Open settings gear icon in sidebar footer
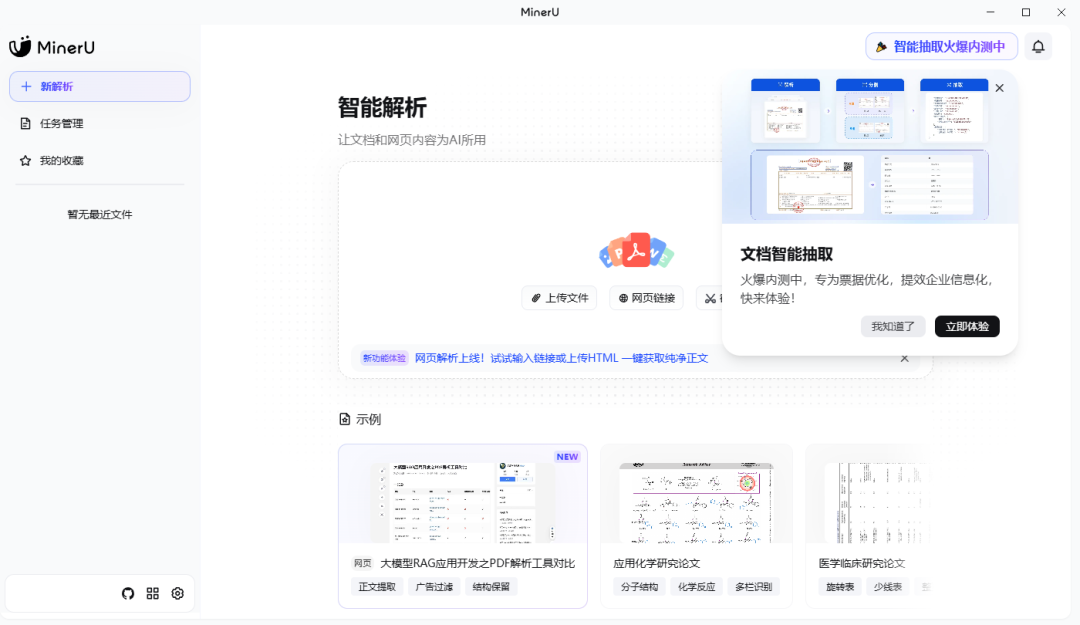The image size is (1080, 625). coord(178,593)
